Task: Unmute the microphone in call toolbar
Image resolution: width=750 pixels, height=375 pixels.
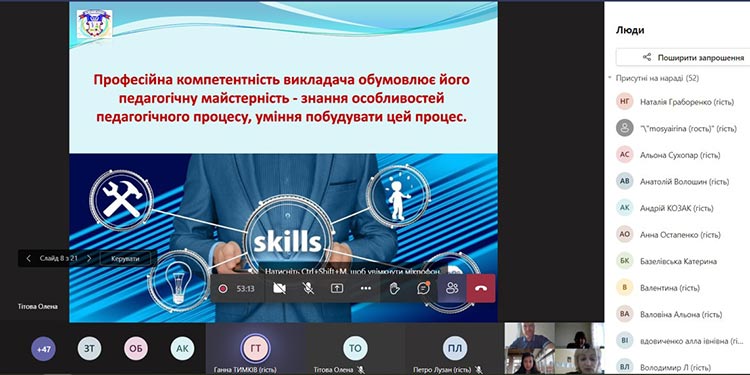Action: tap(309, 288)
